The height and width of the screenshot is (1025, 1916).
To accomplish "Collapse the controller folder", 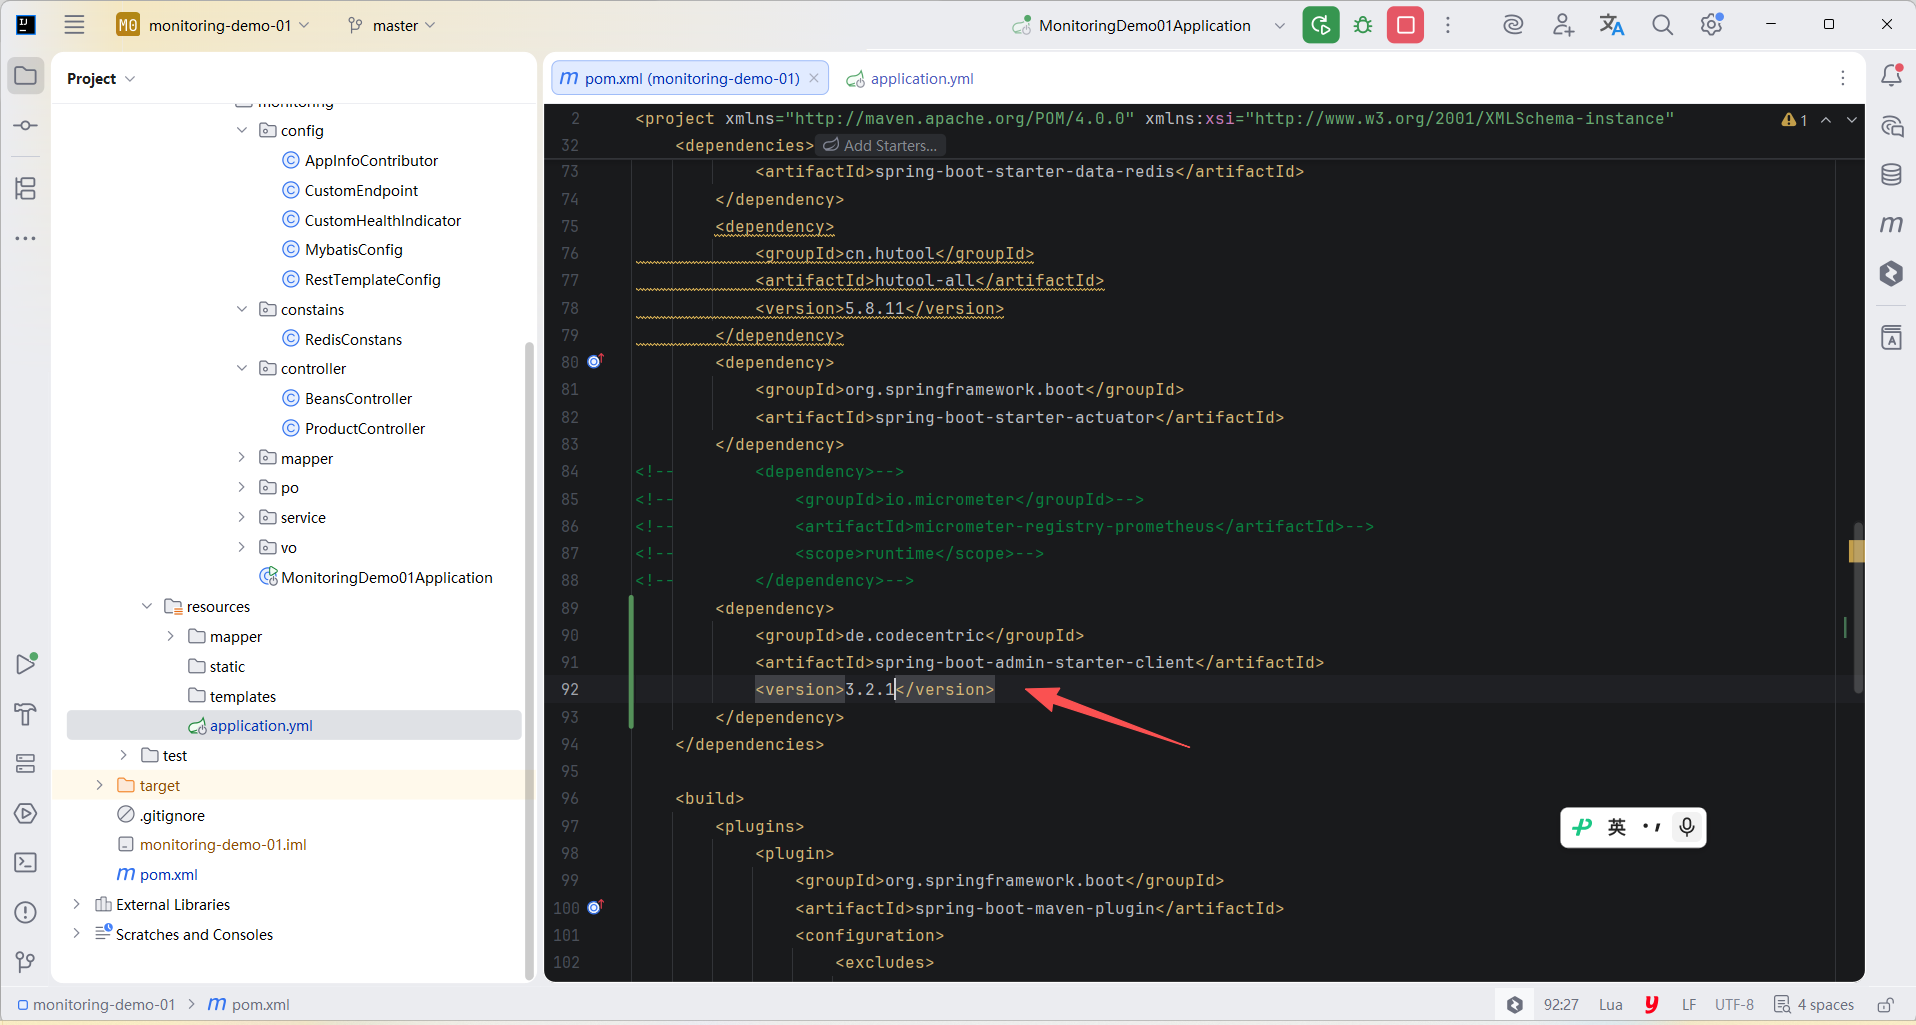I will pyautogui.click(x=242, y=368).
